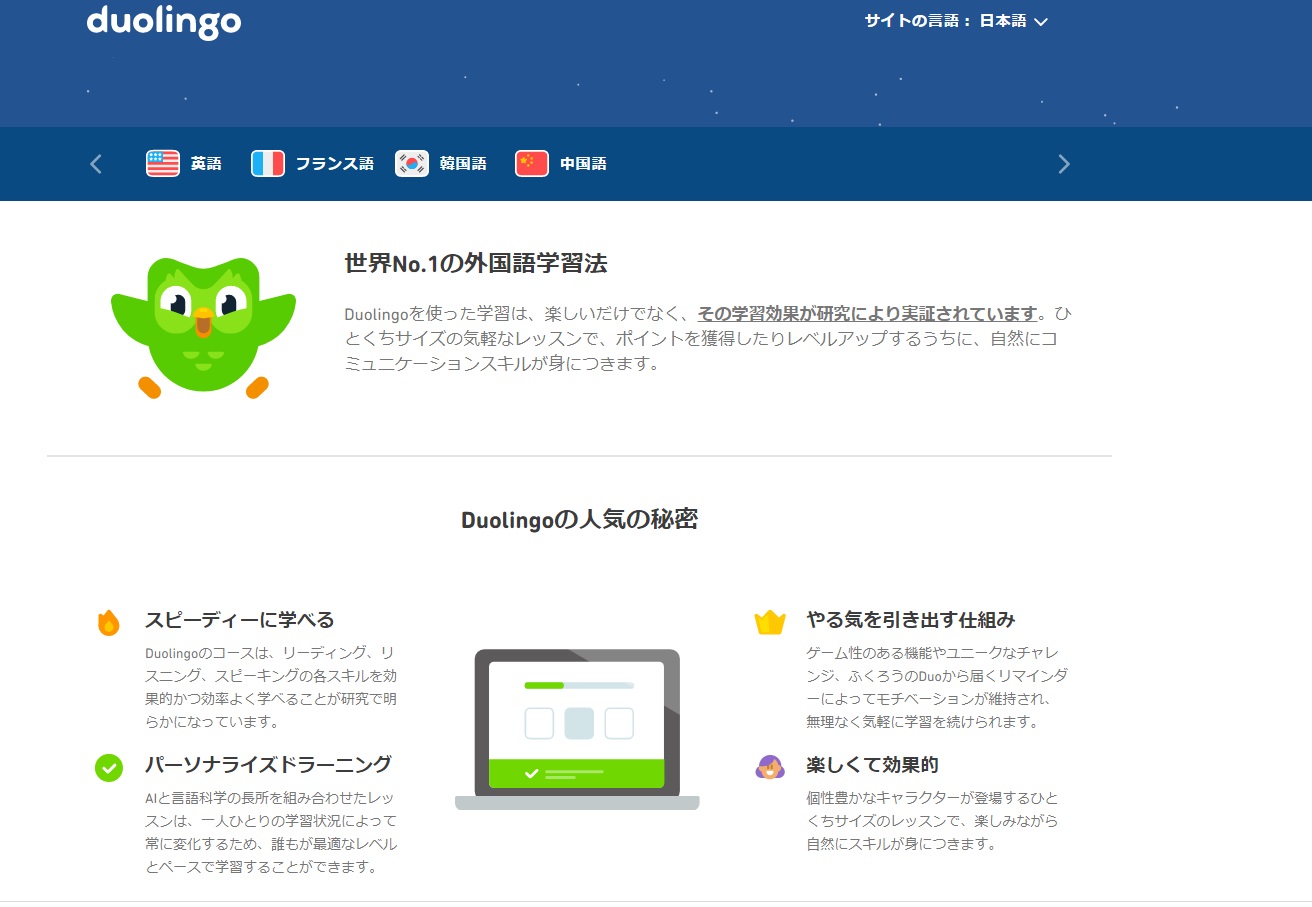
Task: Click the heading 楽しくて効果的
Action: pos(872,765)
